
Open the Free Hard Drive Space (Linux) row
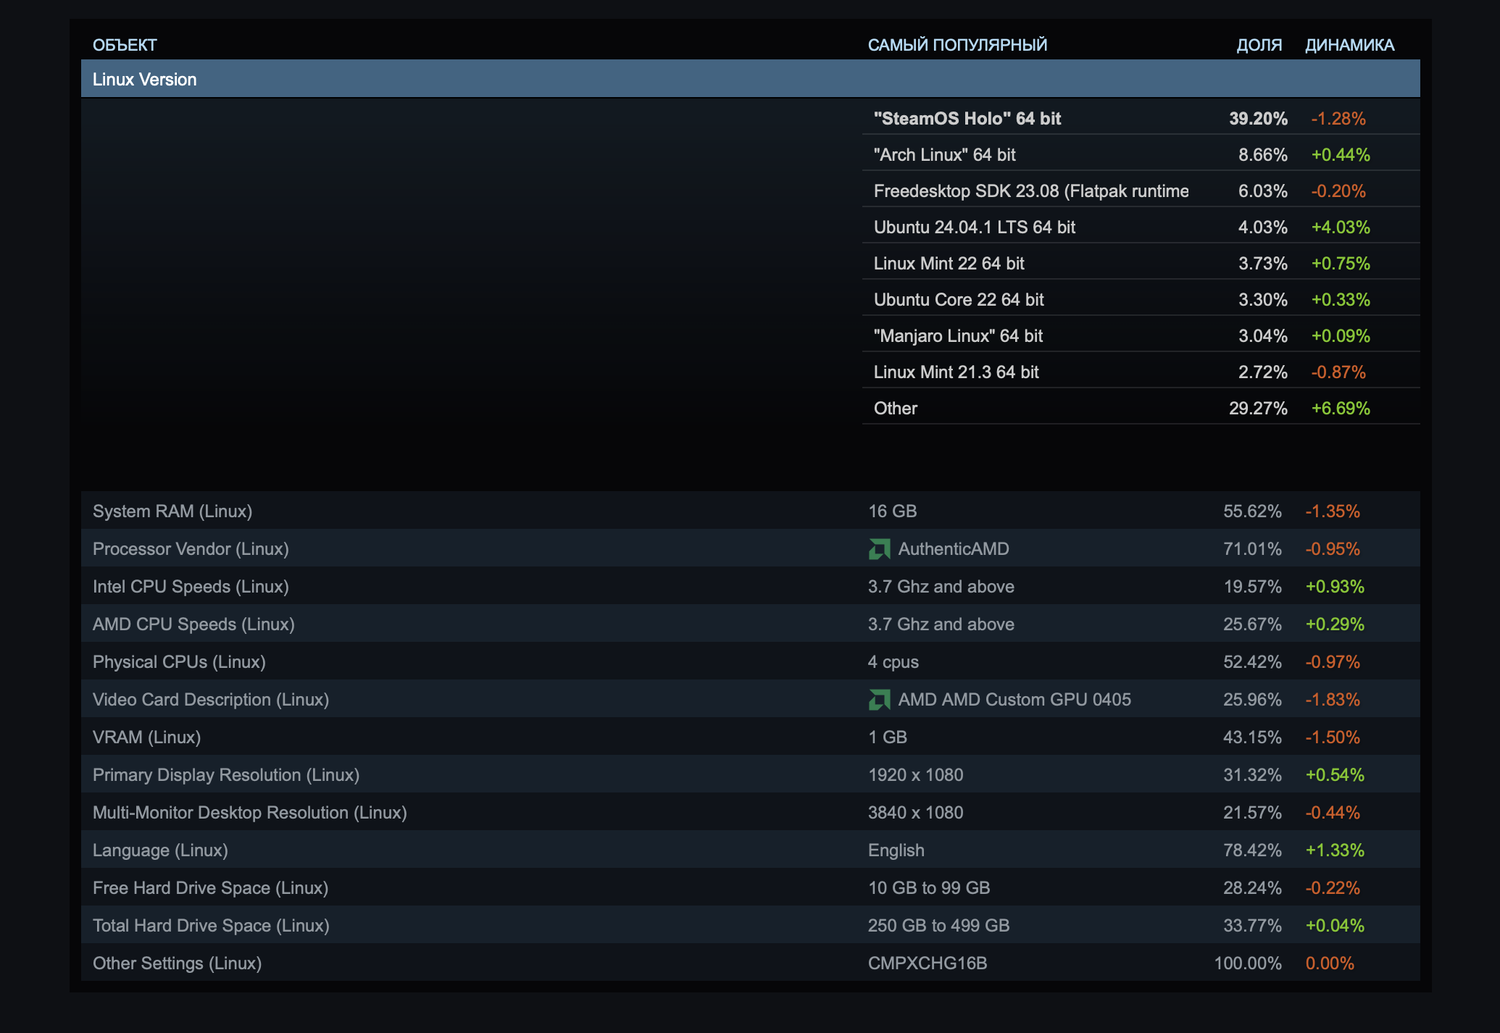point(750,888)
